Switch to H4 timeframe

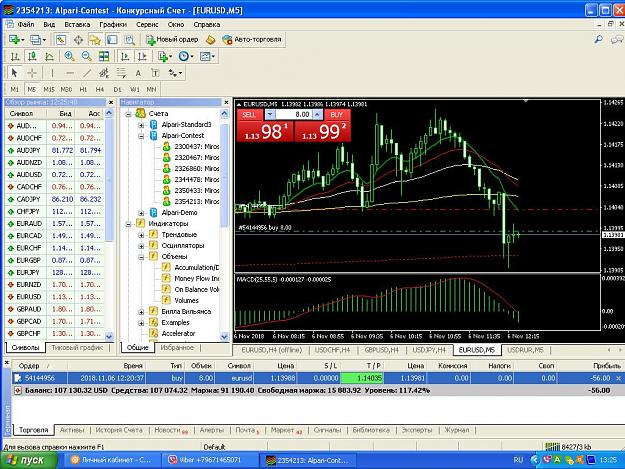tap(100, 89)
